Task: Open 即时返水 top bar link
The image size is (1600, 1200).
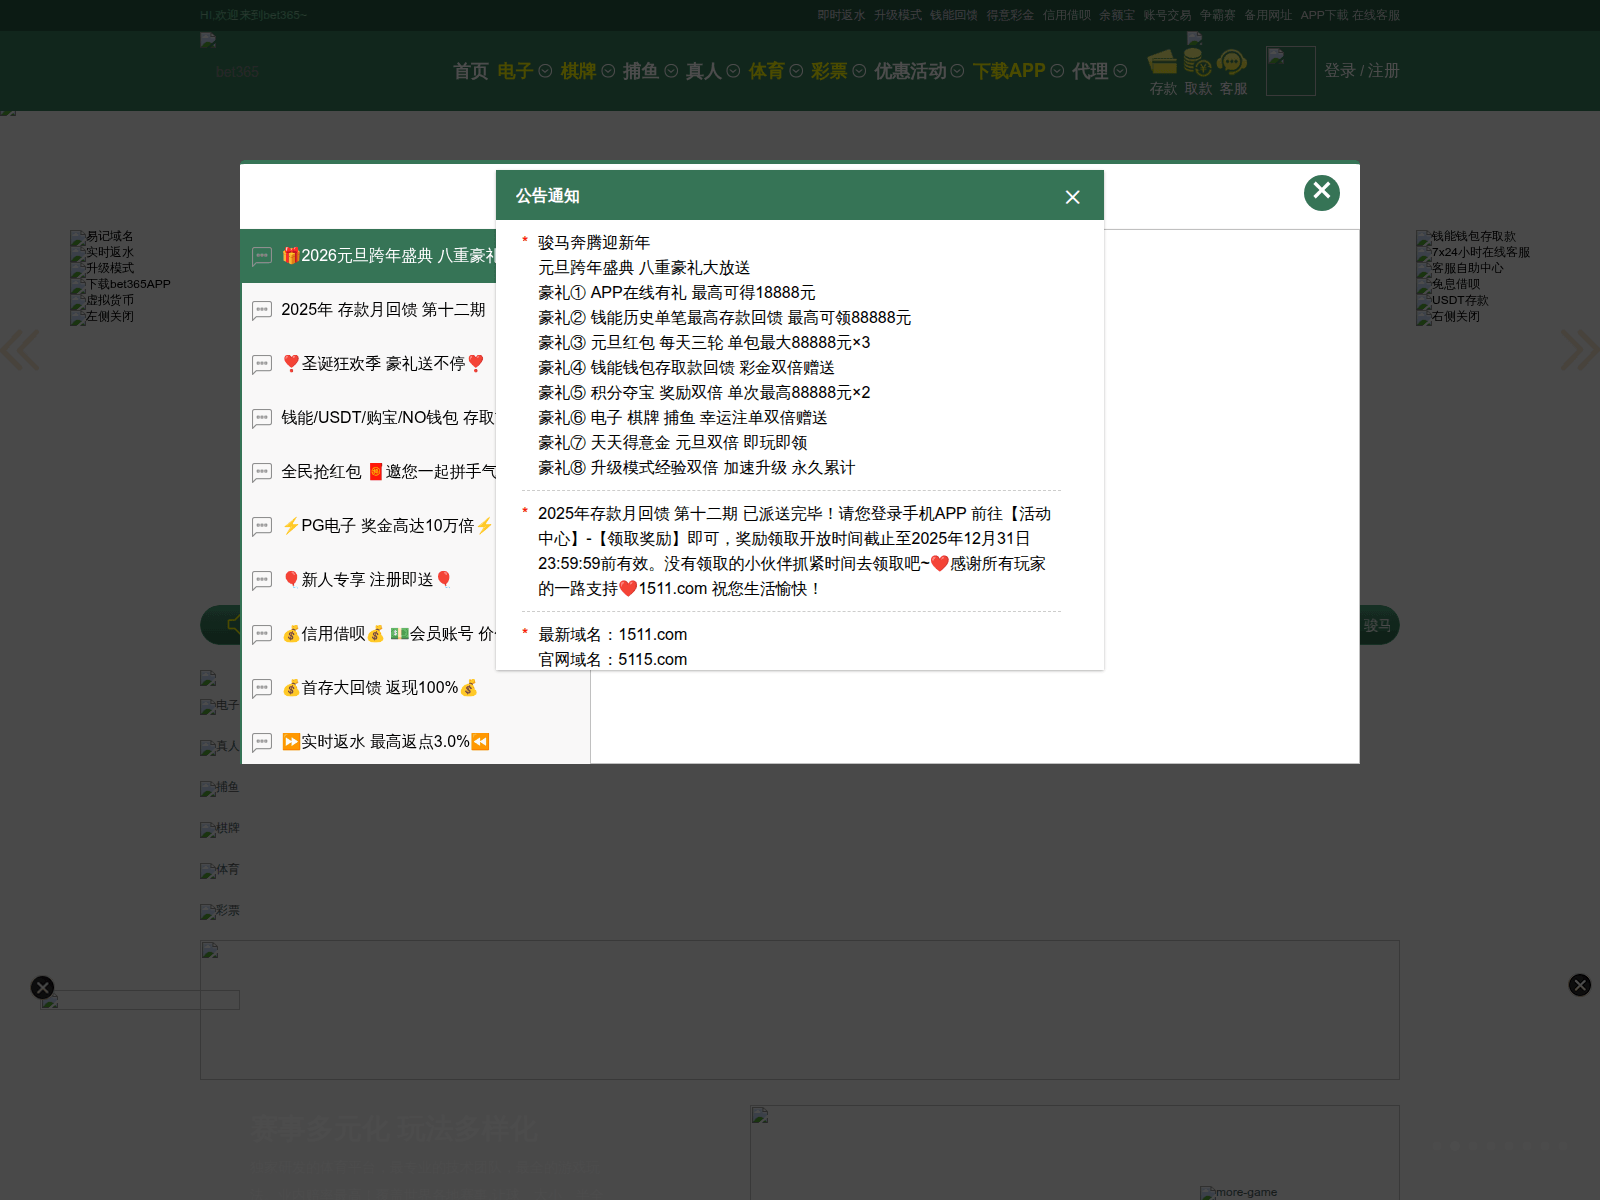Action: coord(841,15)
